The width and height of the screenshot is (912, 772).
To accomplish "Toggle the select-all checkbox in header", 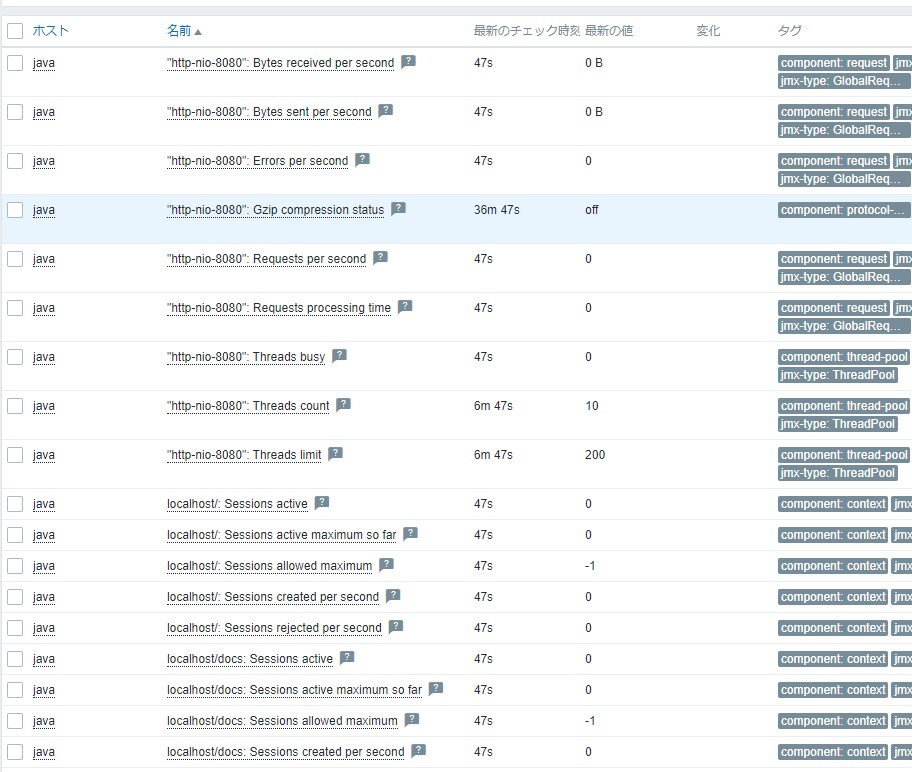I will coord(15,31).
